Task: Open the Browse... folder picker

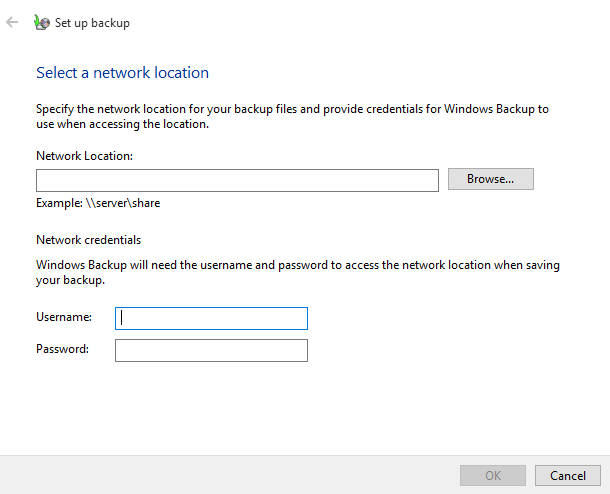Action: (491, 179)
